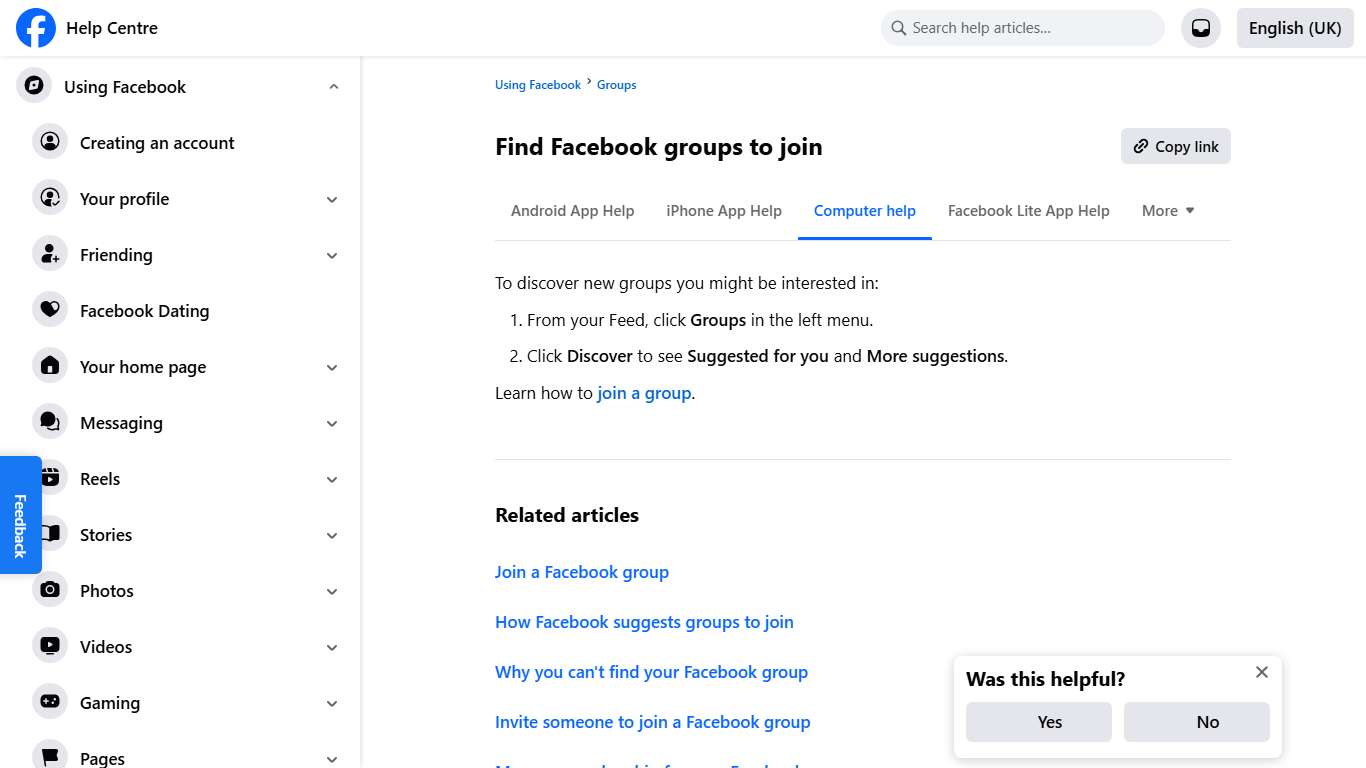Click the Facebook logo icon
The image size is (1366, 768).
tap(35, 28)
